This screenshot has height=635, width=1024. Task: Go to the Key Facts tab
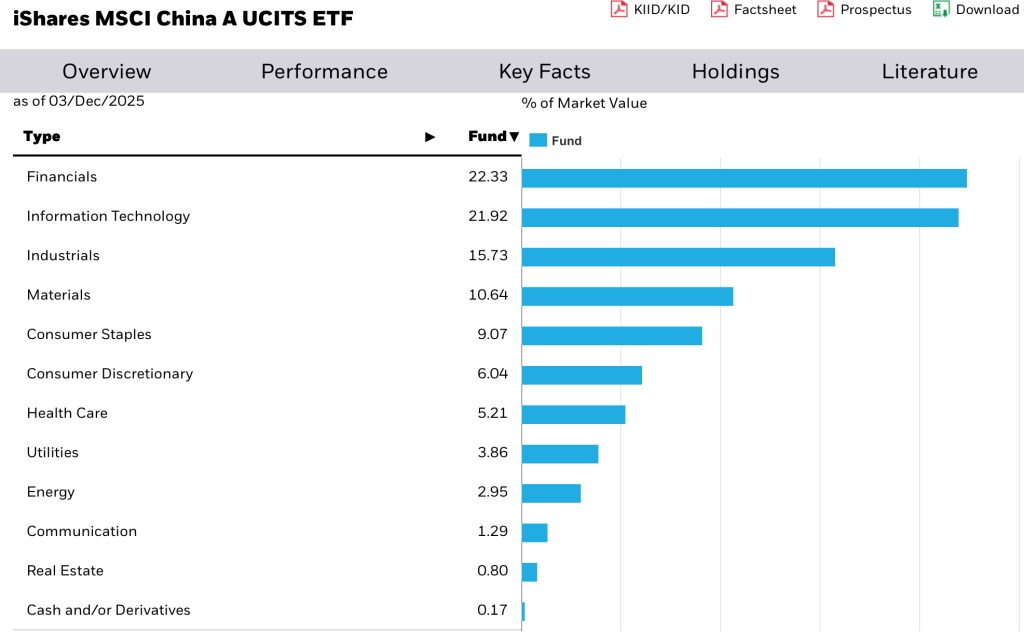544,72
